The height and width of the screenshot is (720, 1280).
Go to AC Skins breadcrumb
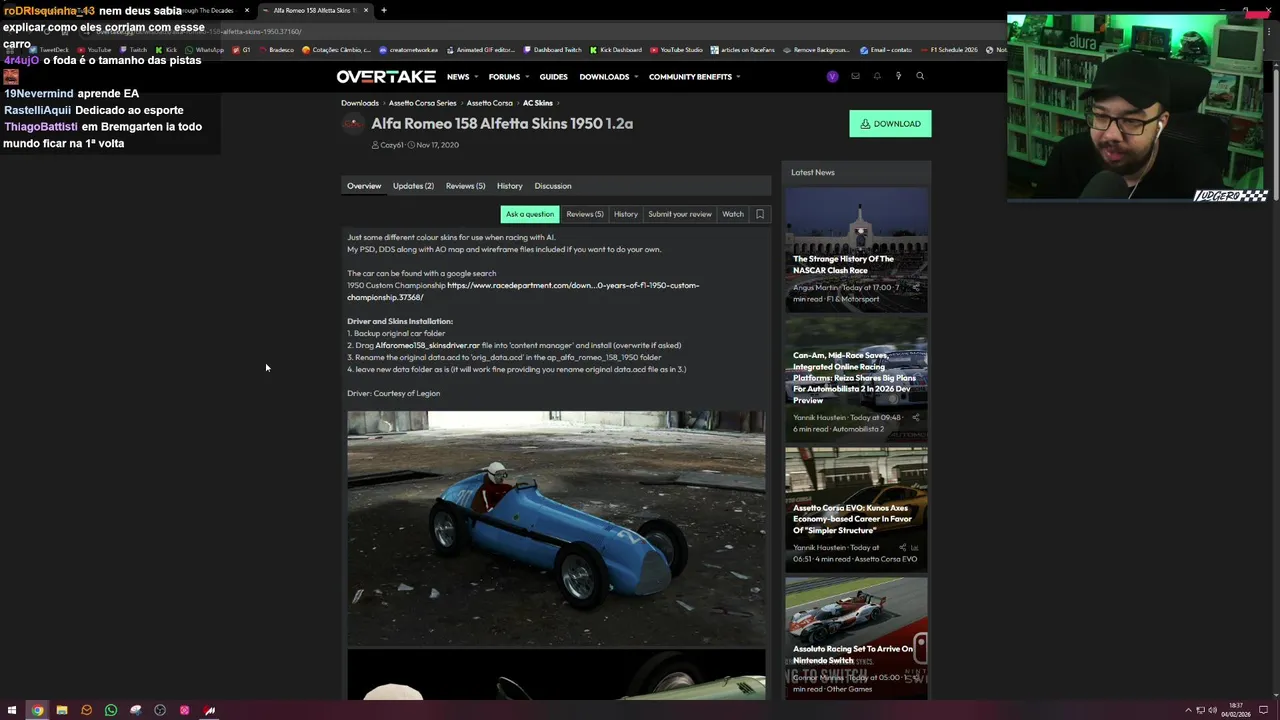tap(537, 103)
